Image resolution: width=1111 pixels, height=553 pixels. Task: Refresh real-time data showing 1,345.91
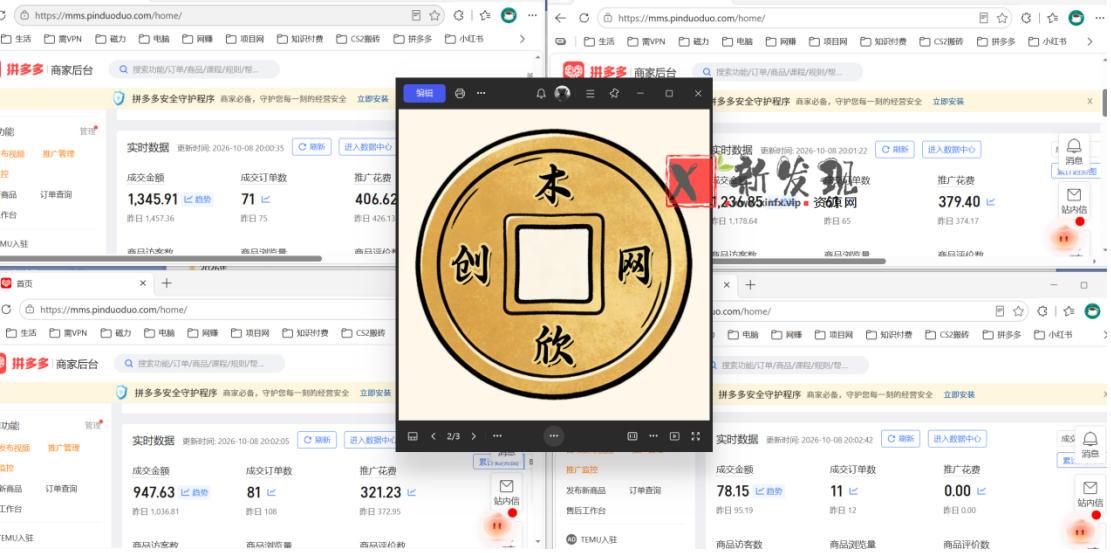312,147
